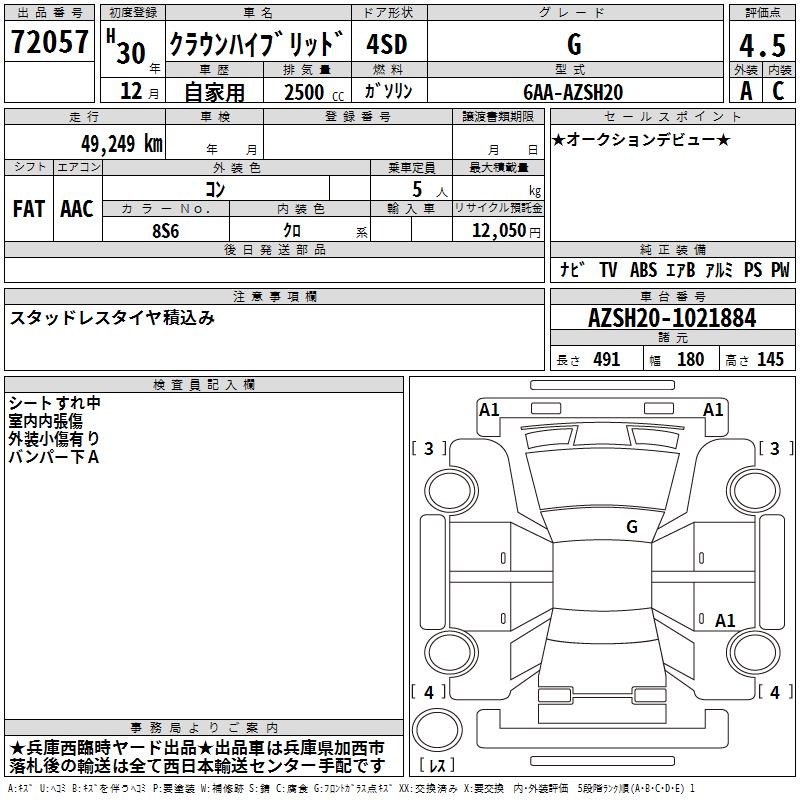The height and width of the screenshot is (800, 800).
Task: Click the PS equipment label
Action: point(753,269)
